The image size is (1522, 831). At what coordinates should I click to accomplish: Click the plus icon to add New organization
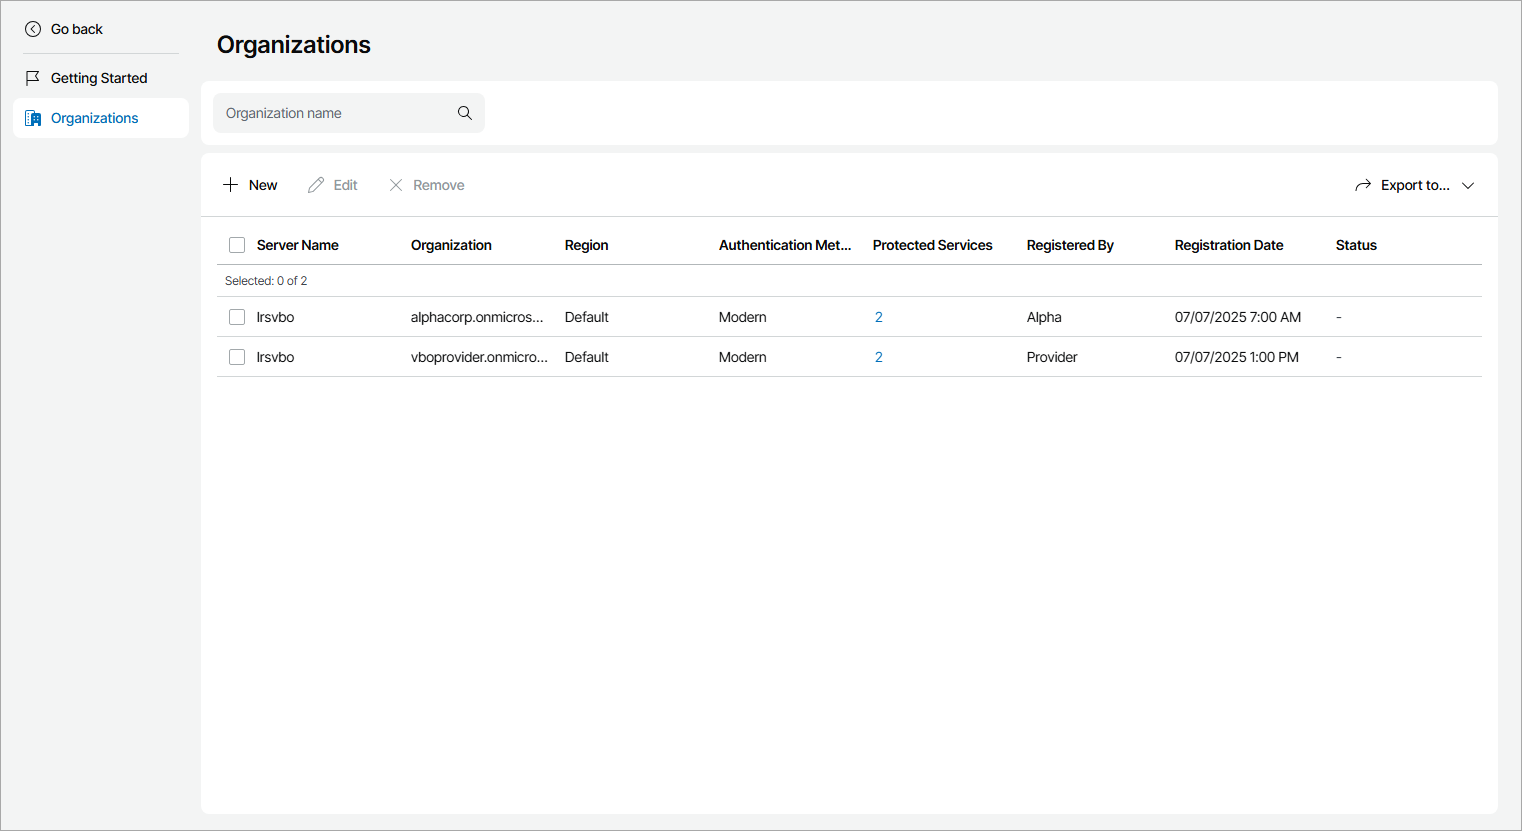click(231, 185)
